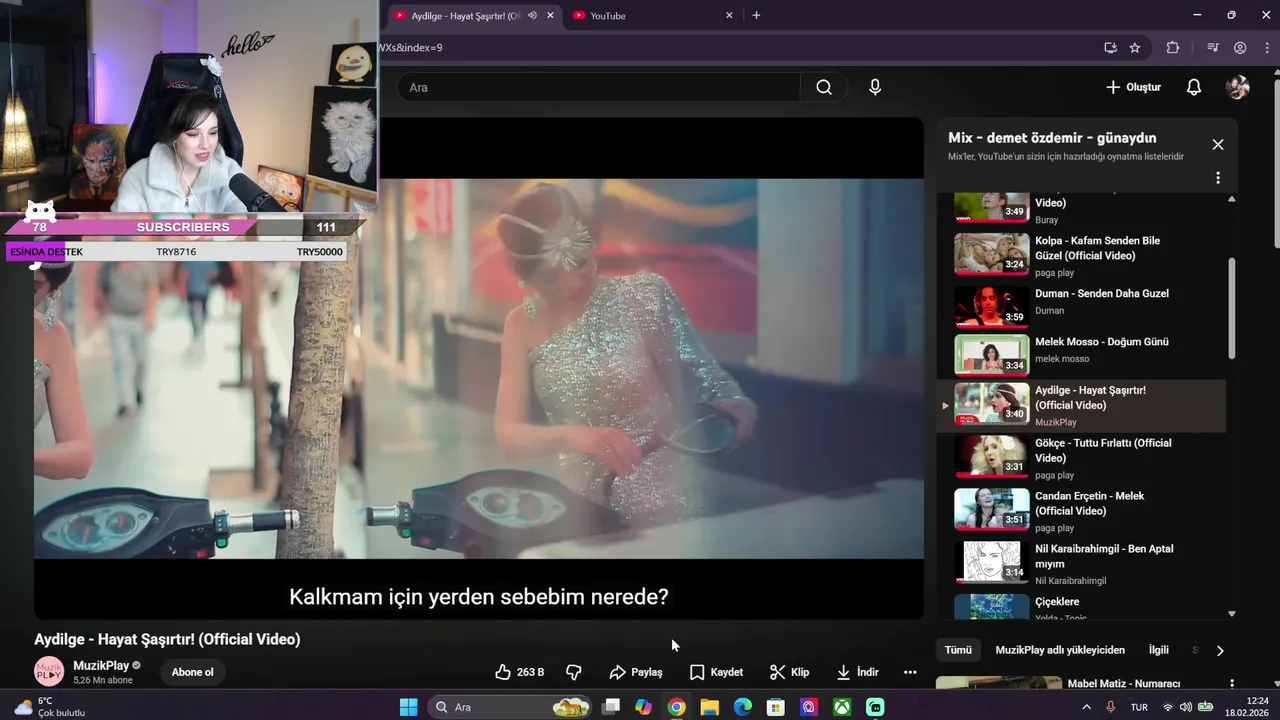Click the Klip clip button
1280x720 pixels.
pos(789,672)
